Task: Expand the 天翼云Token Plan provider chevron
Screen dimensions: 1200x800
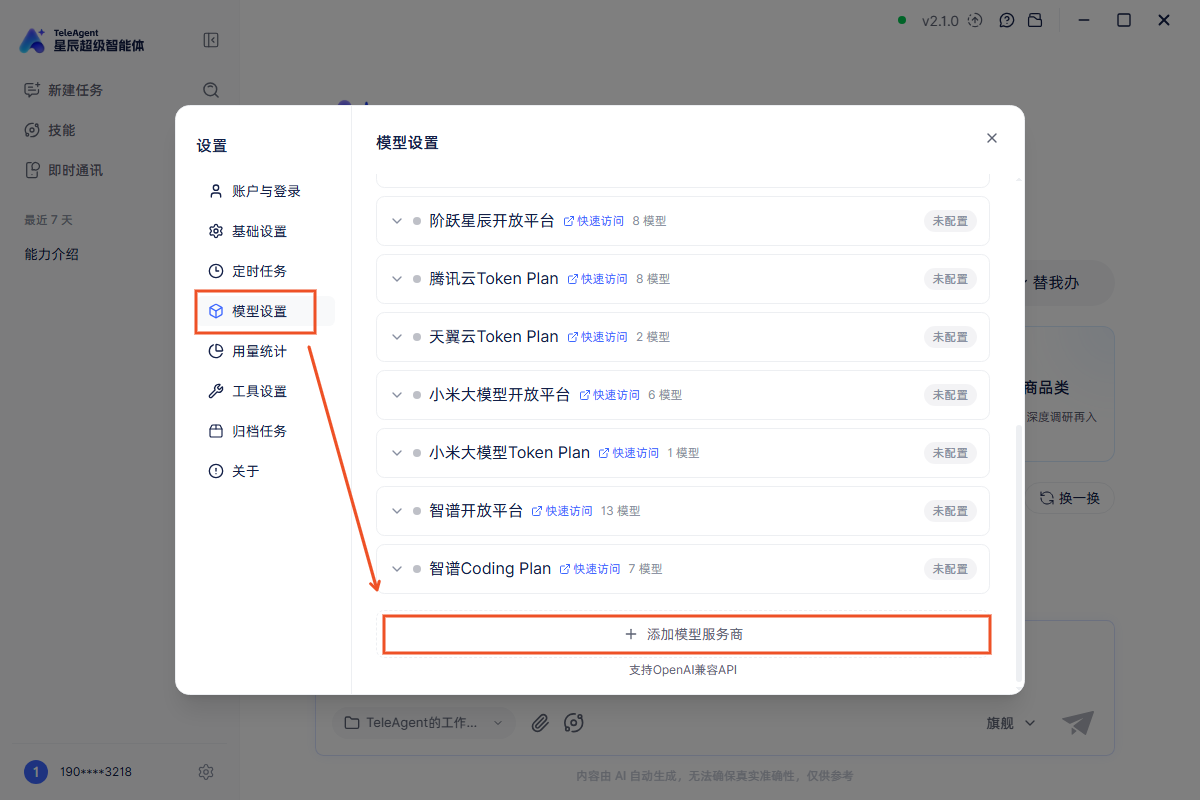Action: click(x=397, y=337)
